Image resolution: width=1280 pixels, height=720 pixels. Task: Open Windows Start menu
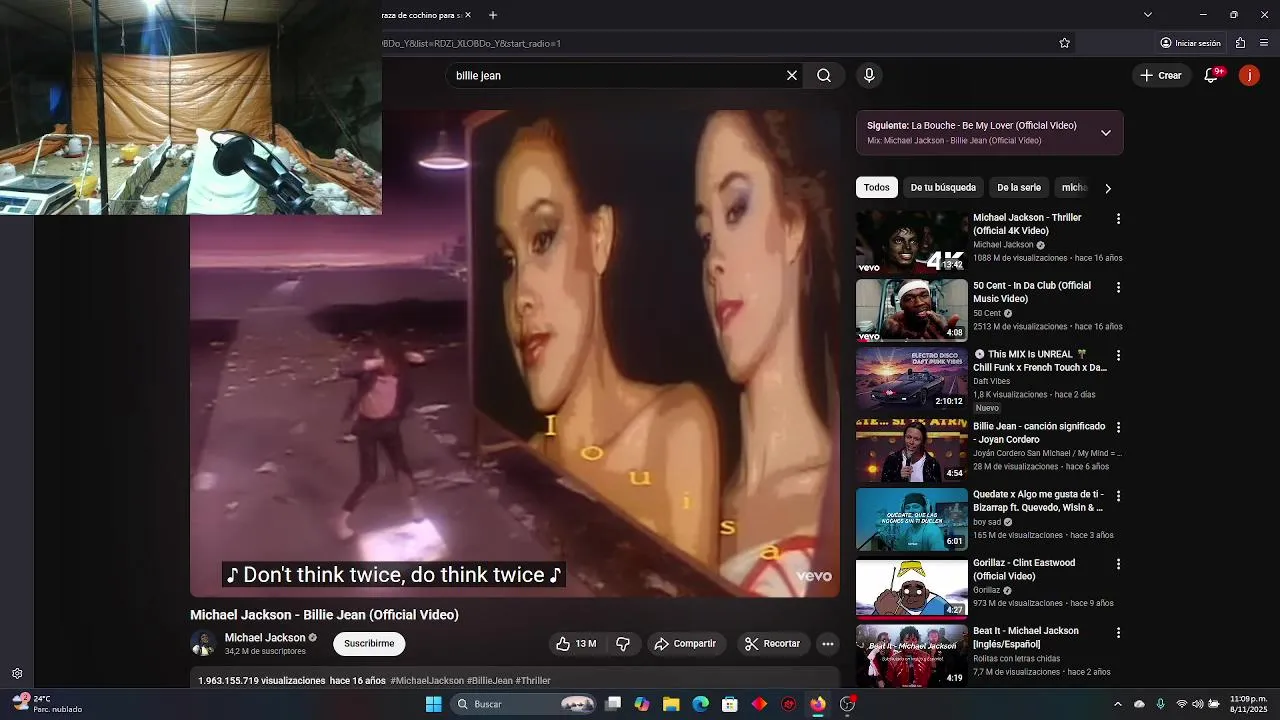tap(433, 704)
